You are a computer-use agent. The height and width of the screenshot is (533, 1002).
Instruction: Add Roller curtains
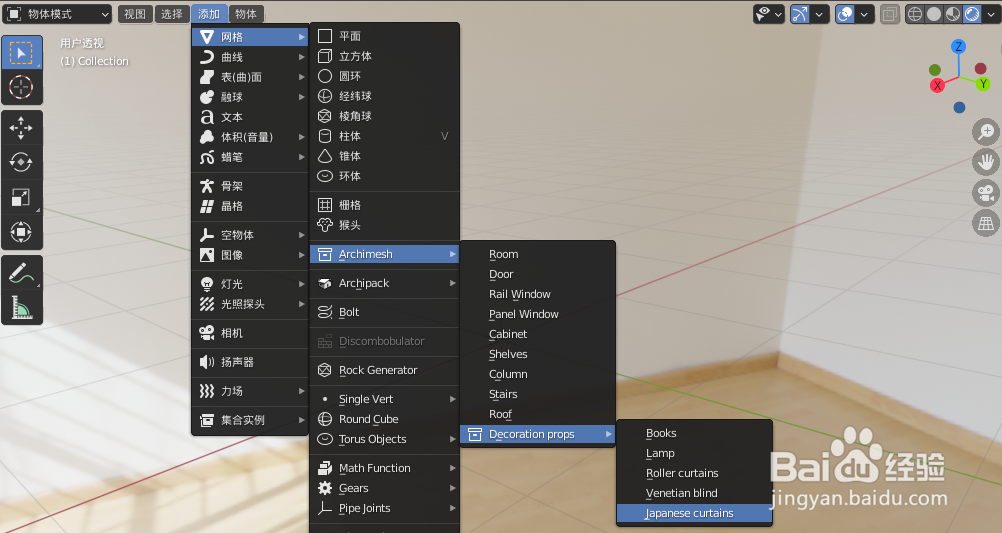click(695, 473)
